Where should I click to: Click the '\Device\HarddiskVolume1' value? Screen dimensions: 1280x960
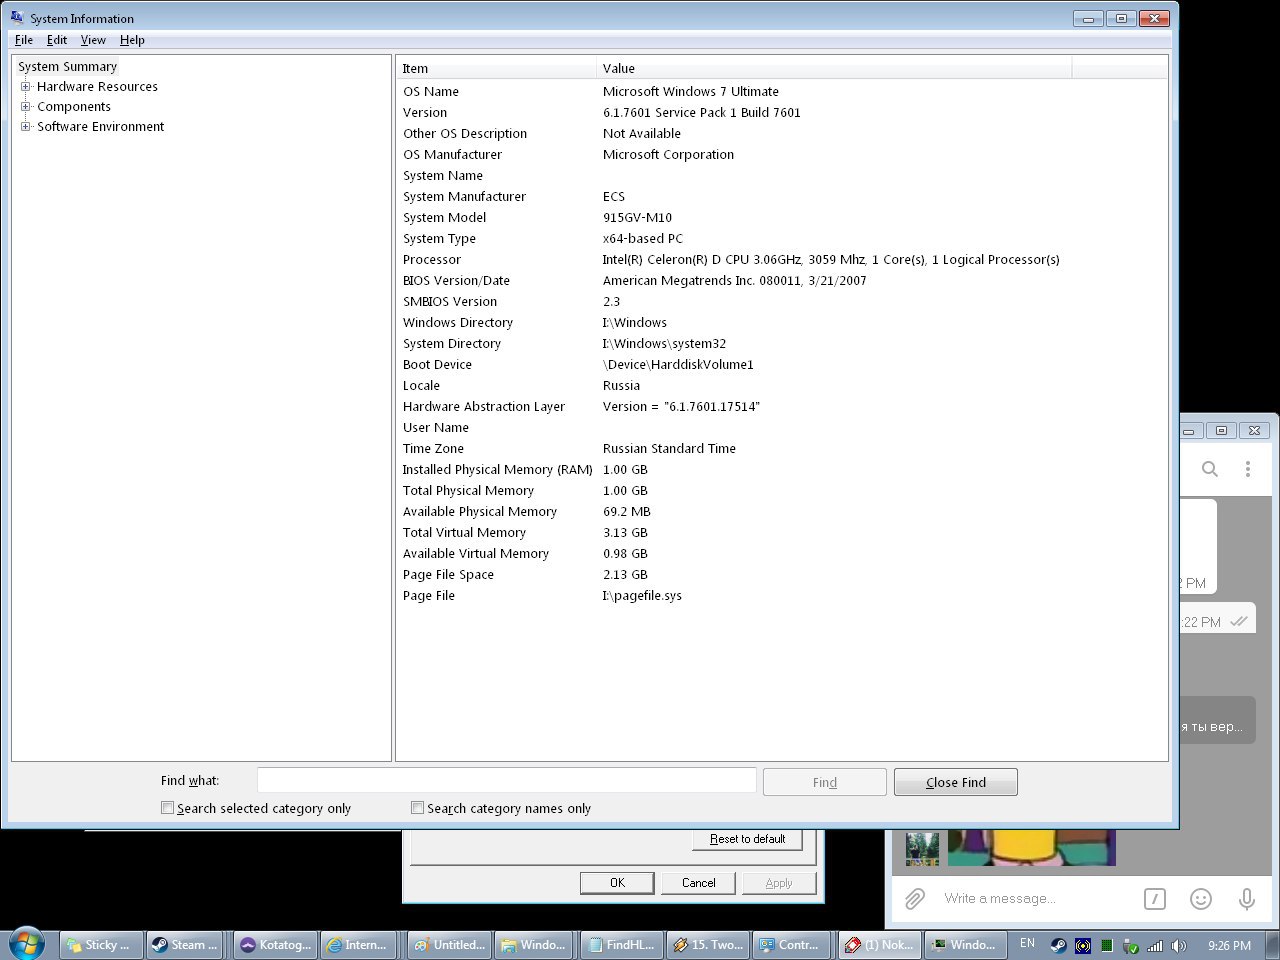[x=678, y=364]
